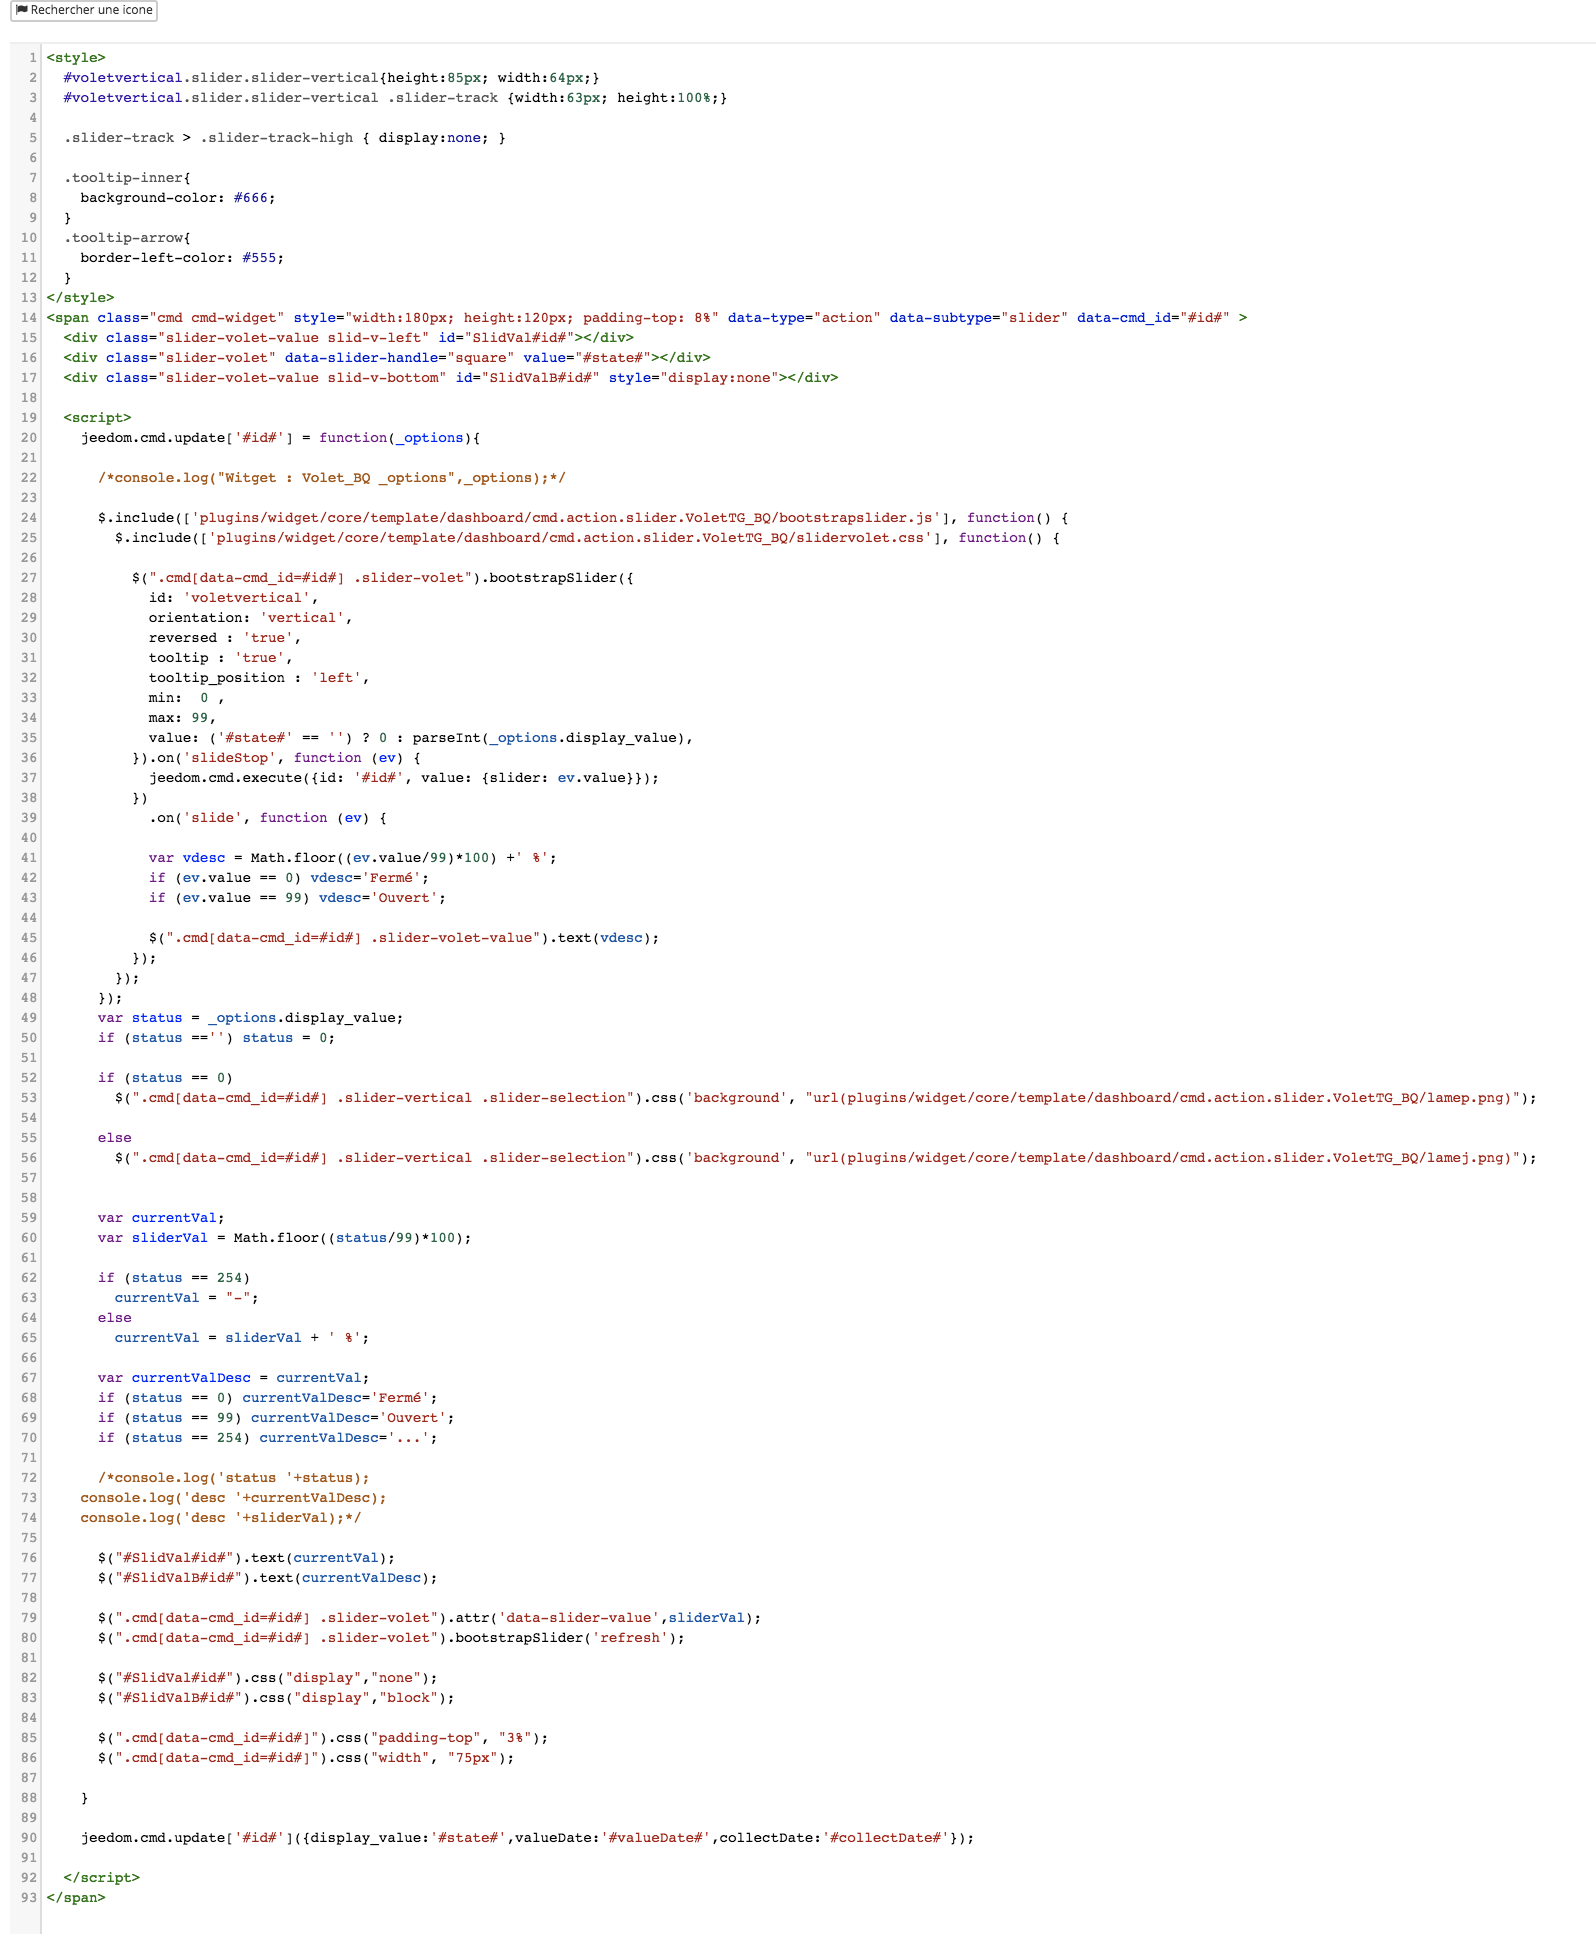Click the span class="cmd cmd-widget" line
The width and height of the screenshot is (1596, 1934).
coord(647,318)
